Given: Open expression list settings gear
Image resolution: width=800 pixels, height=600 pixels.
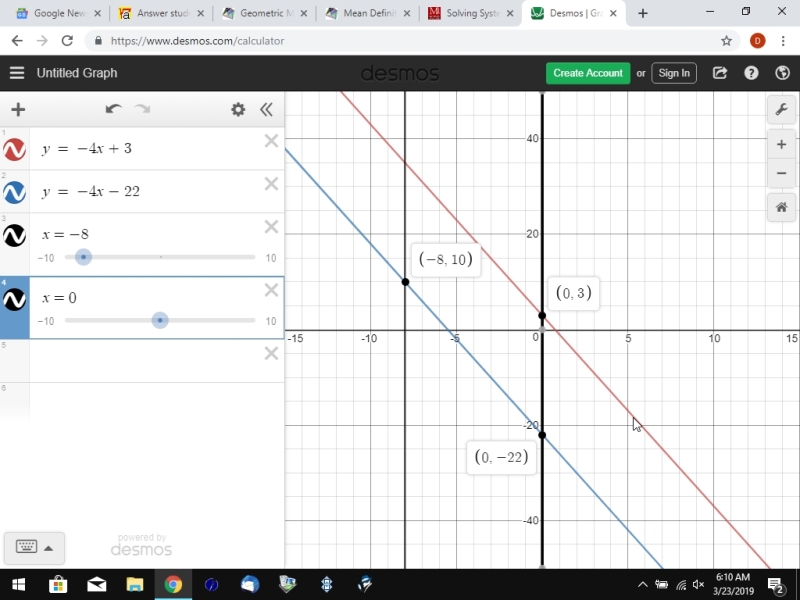Looking at the screenshot, I should coord(238,109).
